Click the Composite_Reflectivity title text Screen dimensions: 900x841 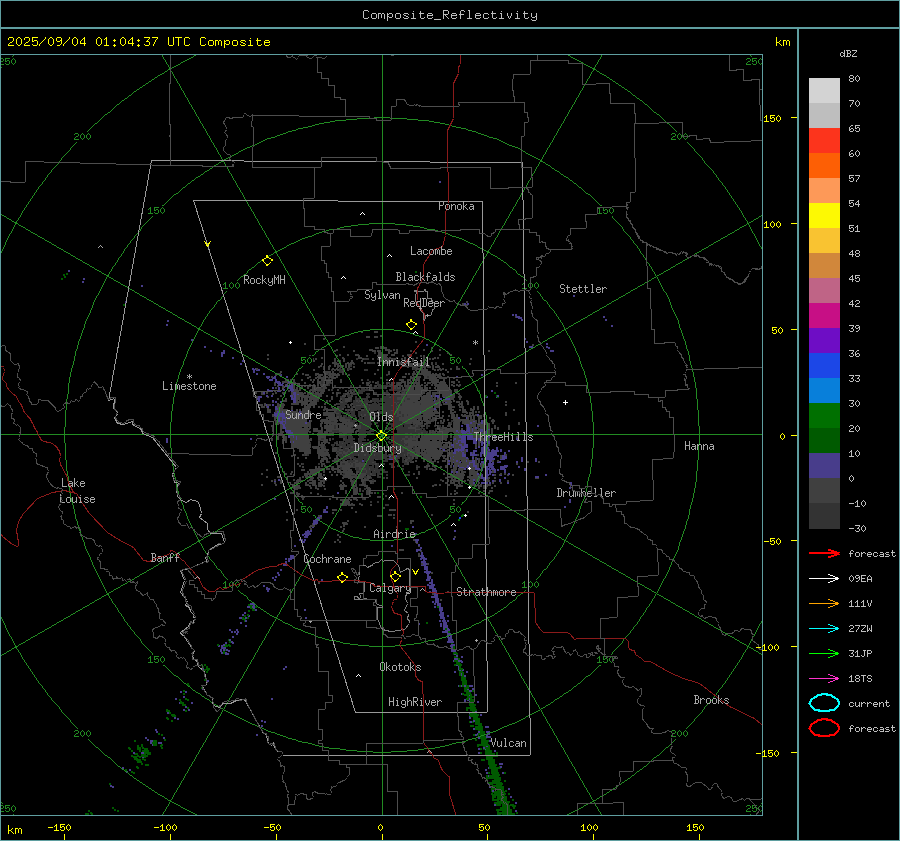point(449,15)
